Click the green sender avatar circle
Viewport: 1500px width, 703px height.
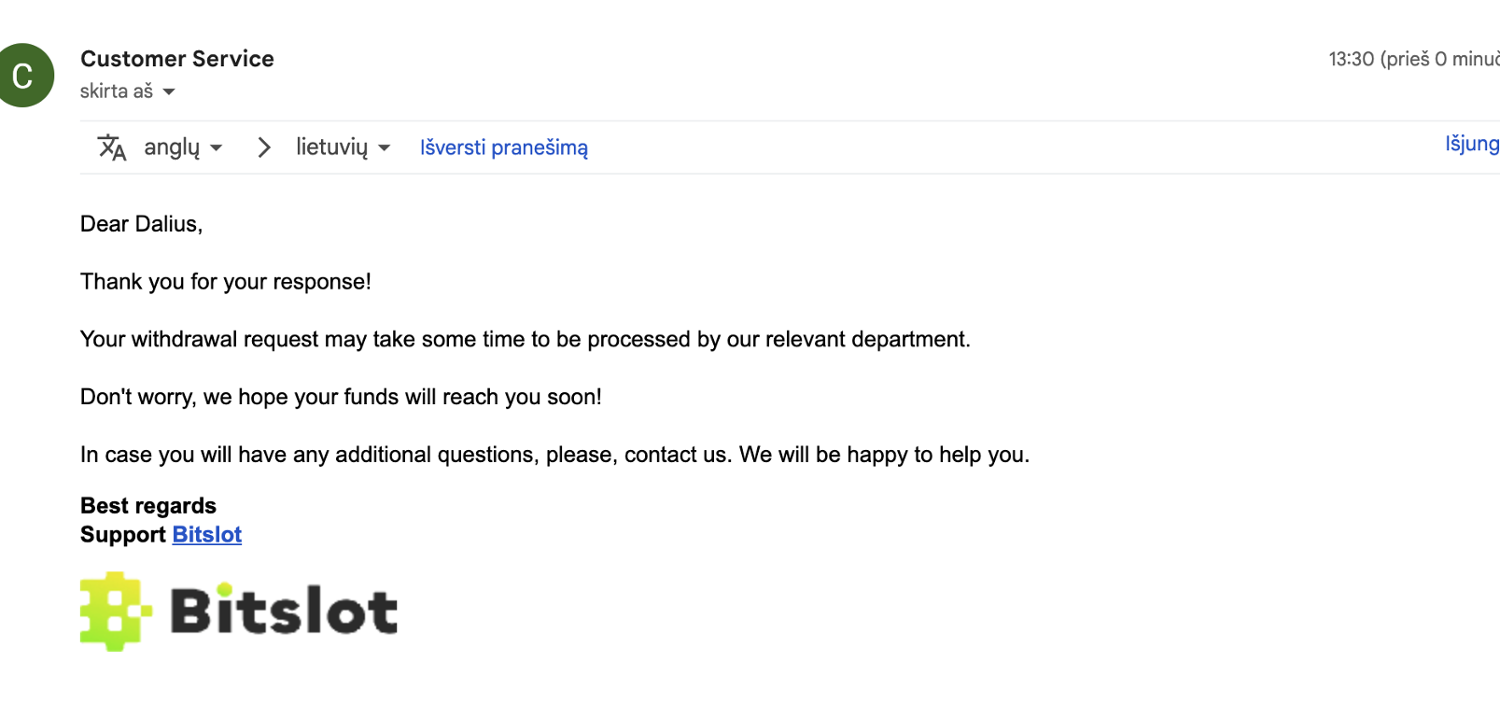click(x=23, y=75)
